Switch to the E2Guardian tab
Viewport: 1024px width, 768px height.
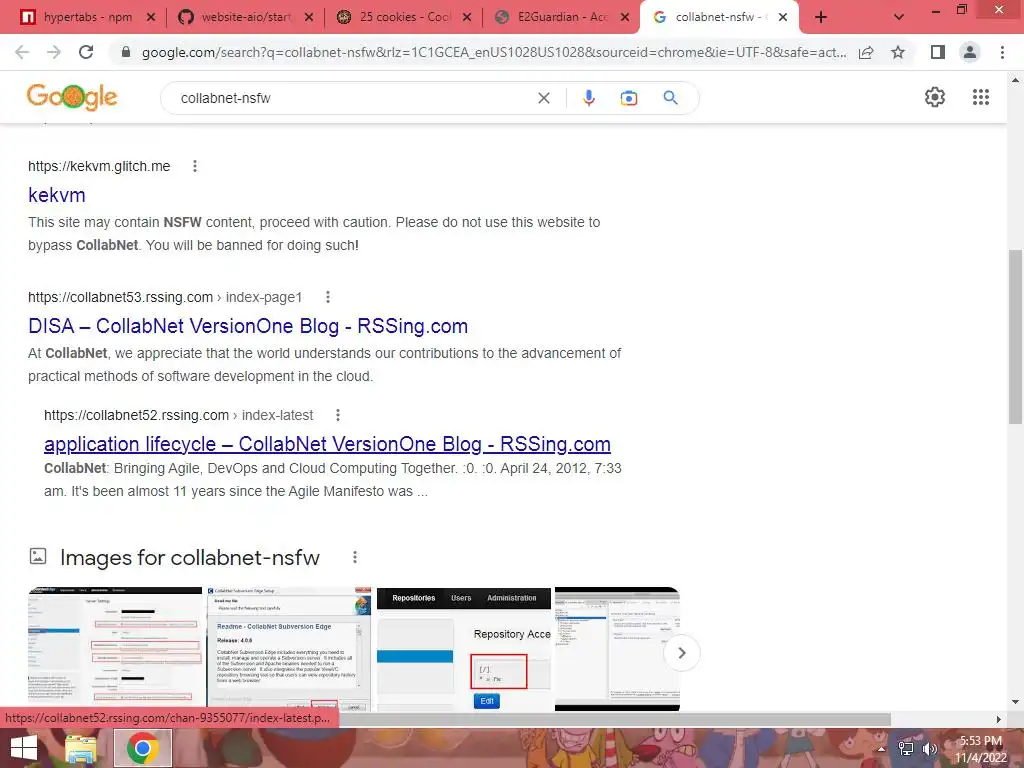(563, 17)
